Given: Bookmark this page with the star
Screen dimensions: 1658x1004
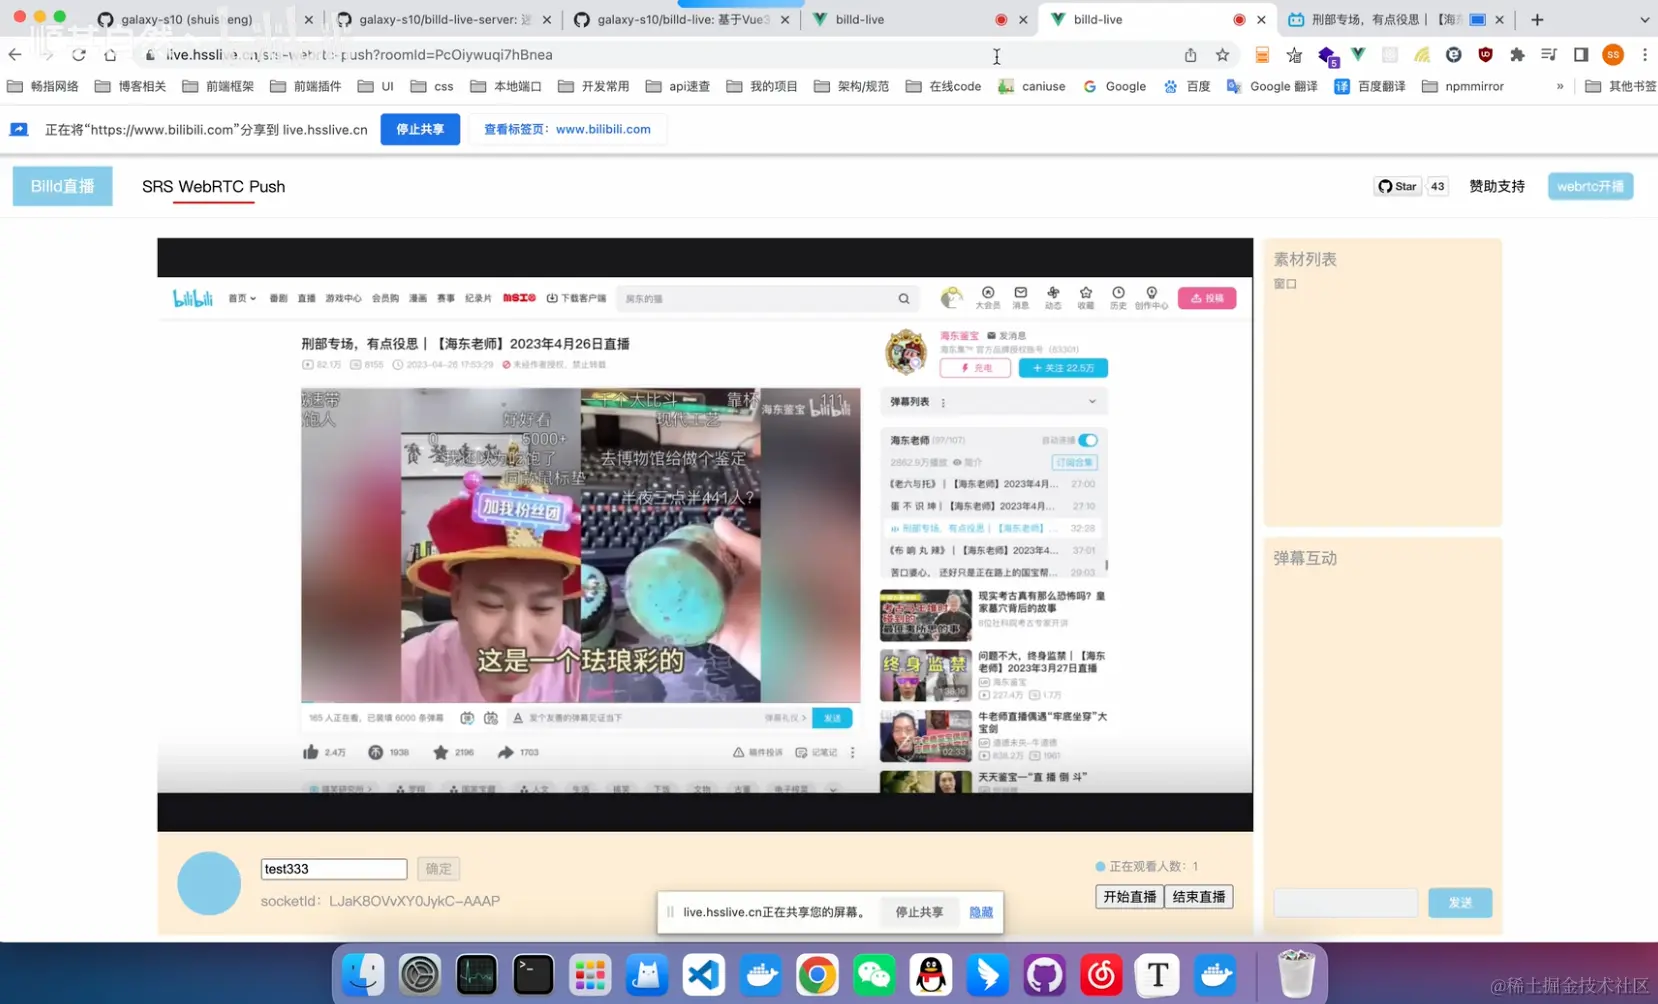Looking at the screenshot, I should coord(1222,55).
